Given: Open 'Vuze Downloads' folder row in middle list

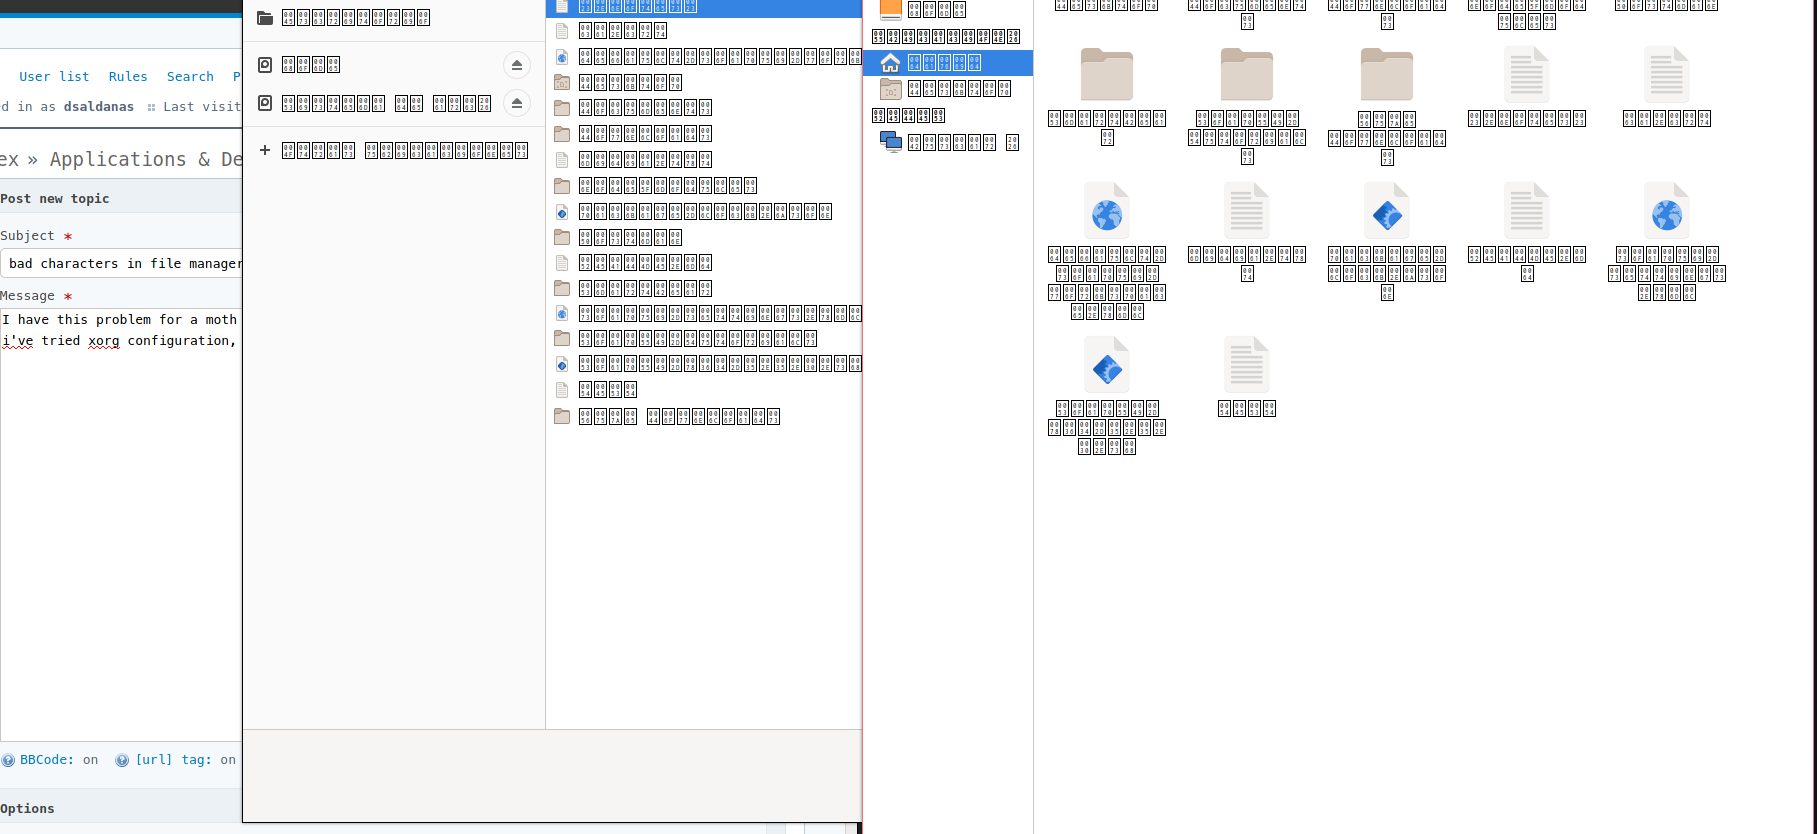Looking at the screenshot, I should 704,416.
